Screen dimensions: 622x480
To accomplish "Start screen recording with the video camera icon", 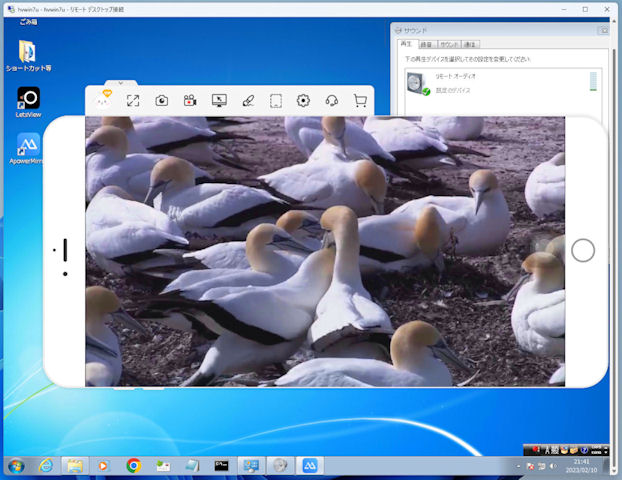I will 190,101.
